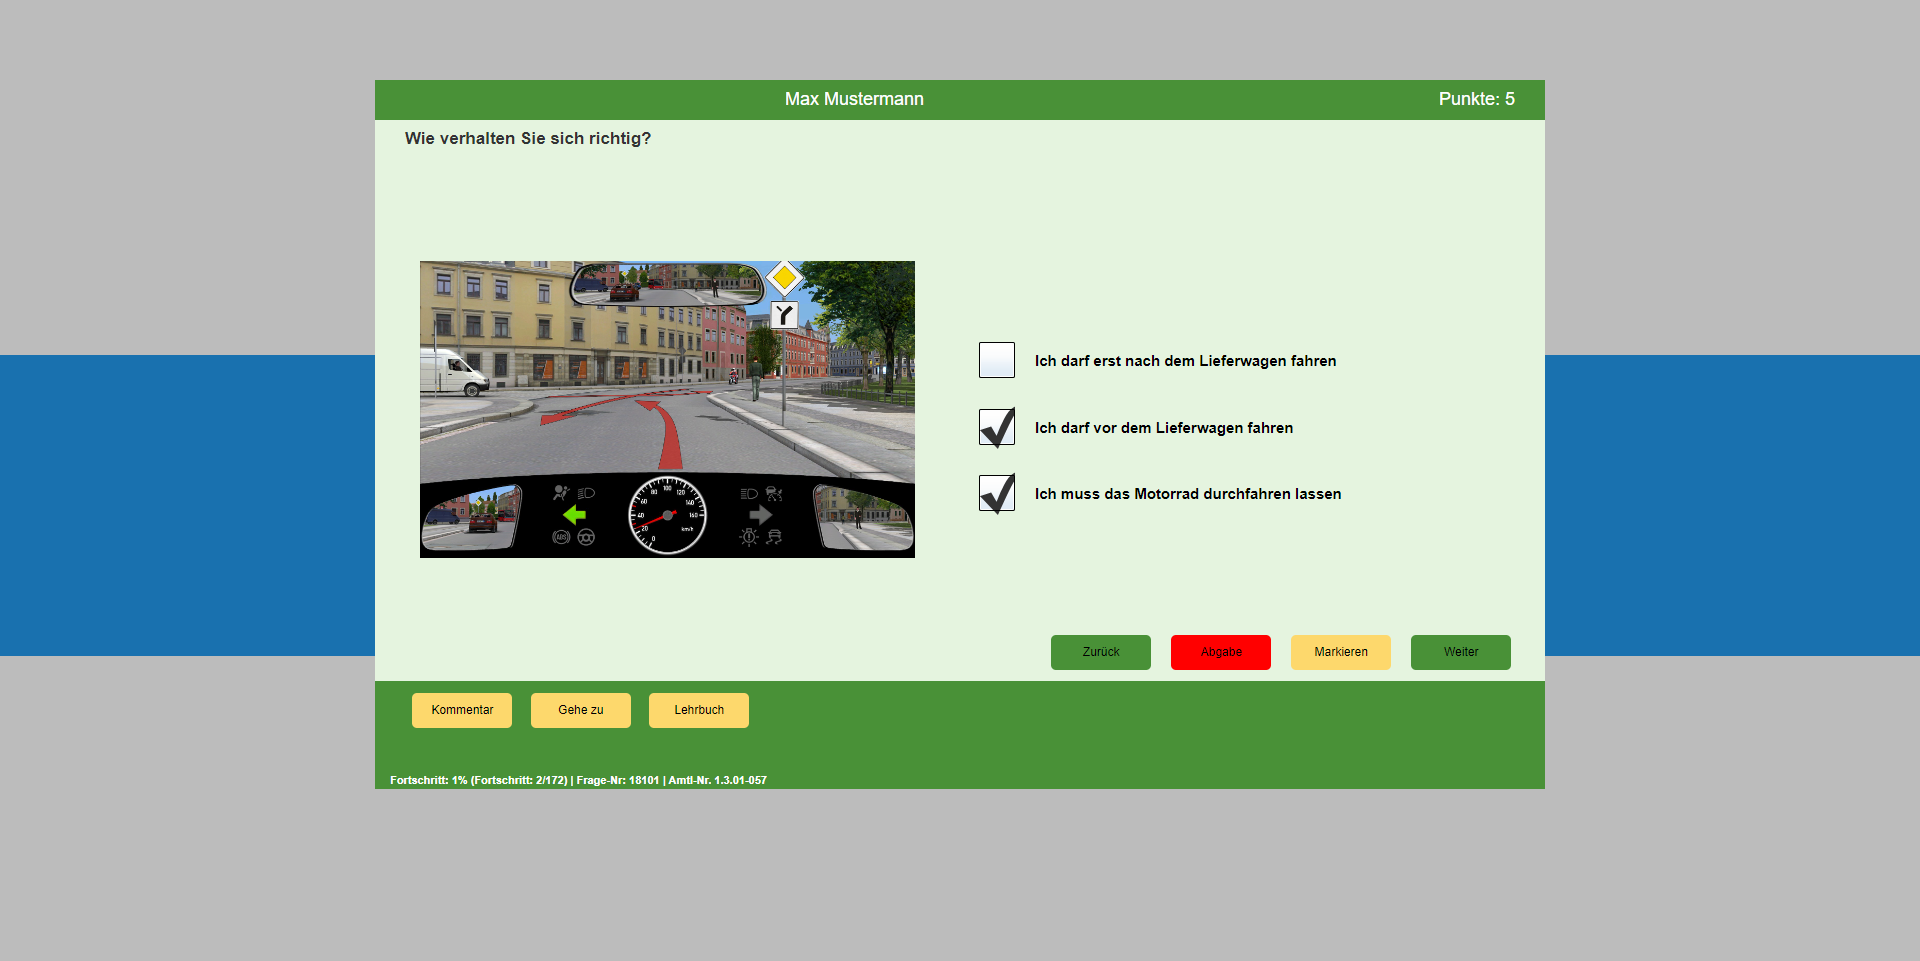Click the yellow diamond priority road sign
Screen dimensions: 1920x961
click(x=785, y=277)
